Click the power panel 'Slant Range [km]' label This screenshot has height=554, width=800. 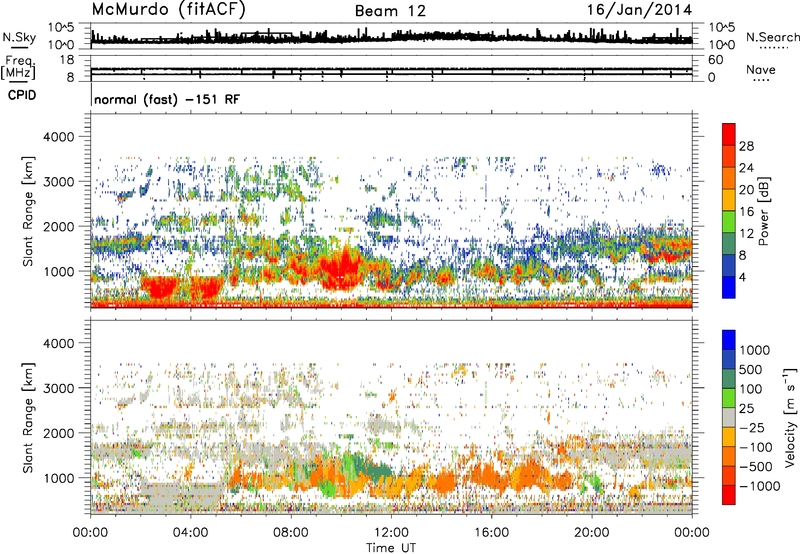point(28,211)
